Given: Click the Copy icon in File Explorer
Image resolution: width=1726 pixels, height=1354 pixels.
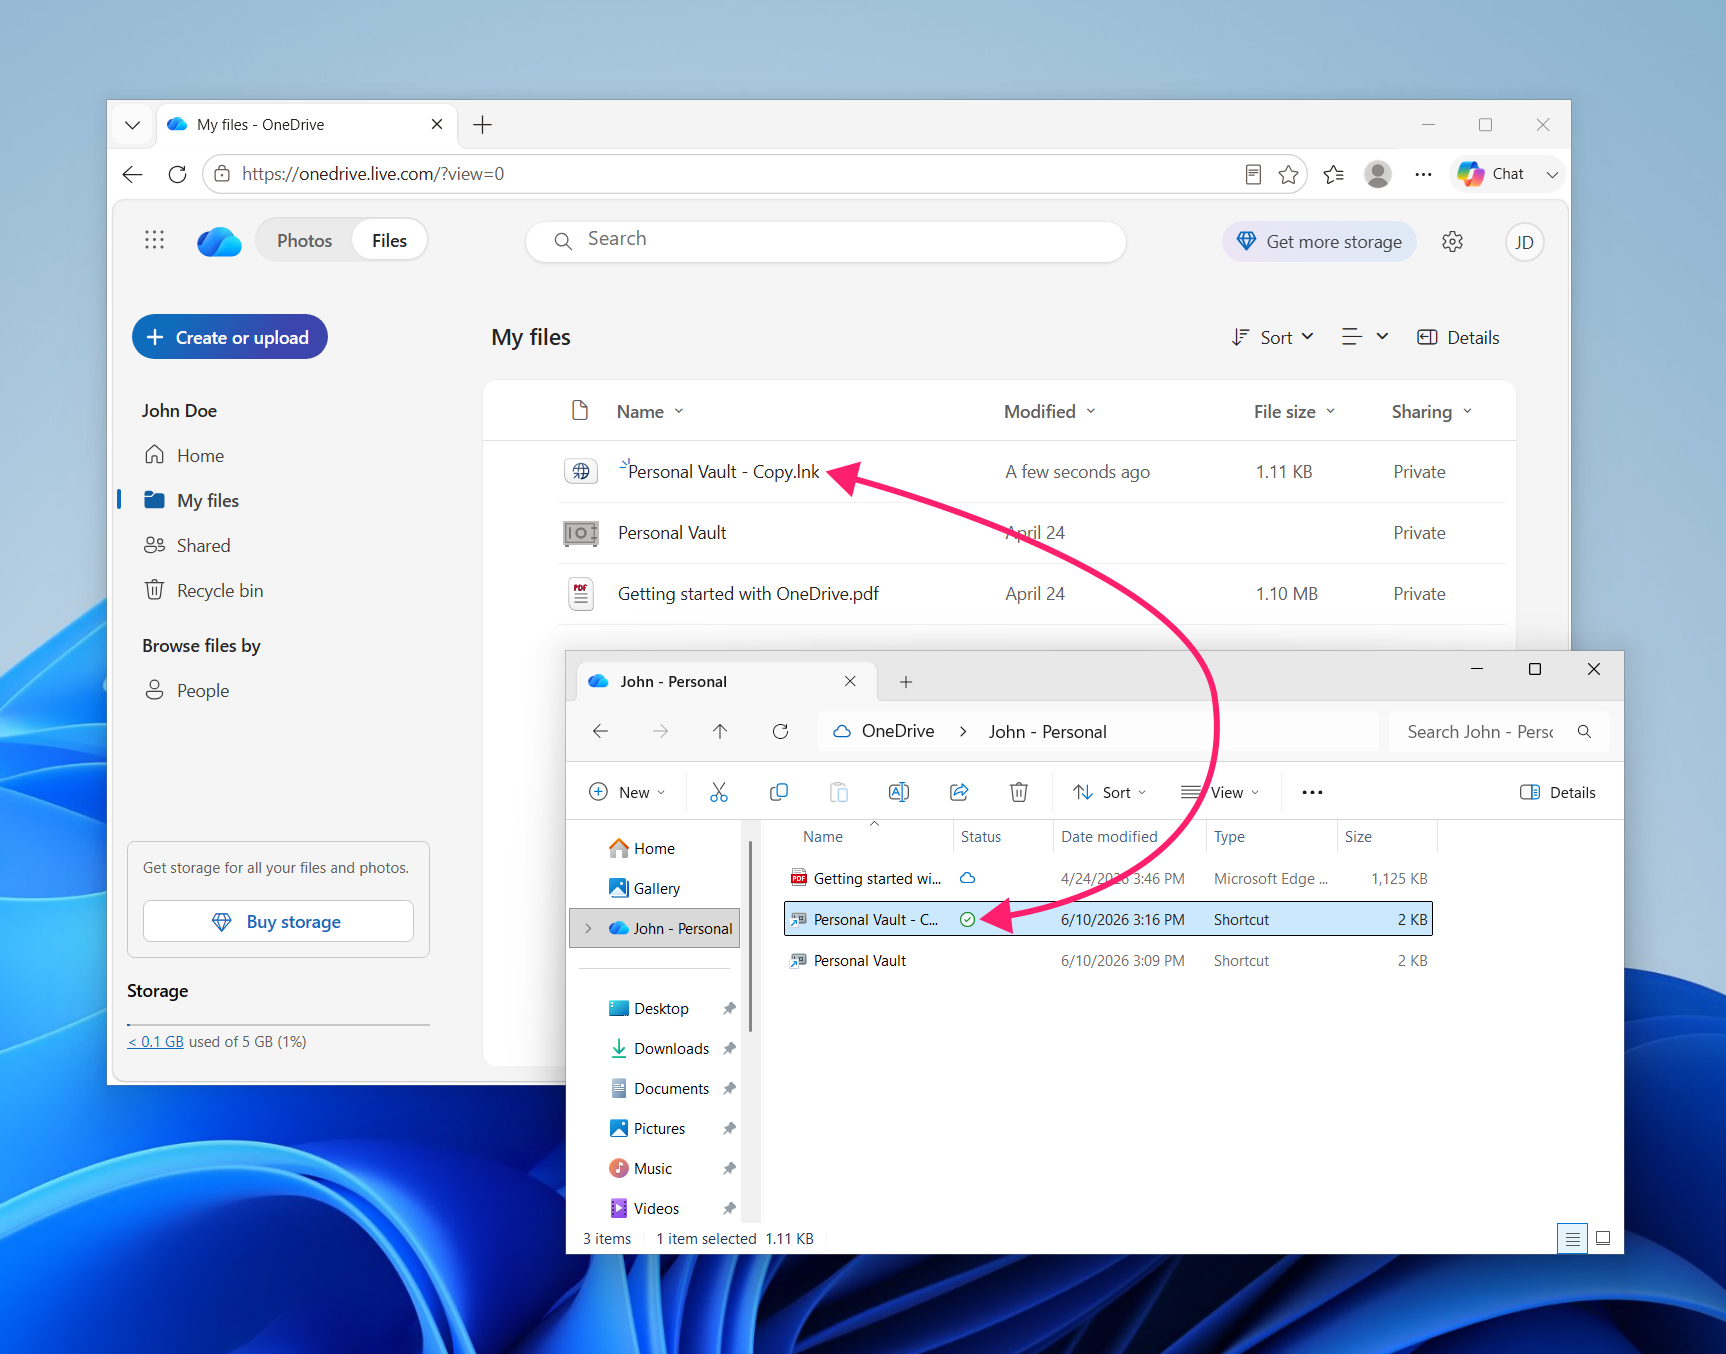Looking at the screenshot, I should click(x=778, y=792).
